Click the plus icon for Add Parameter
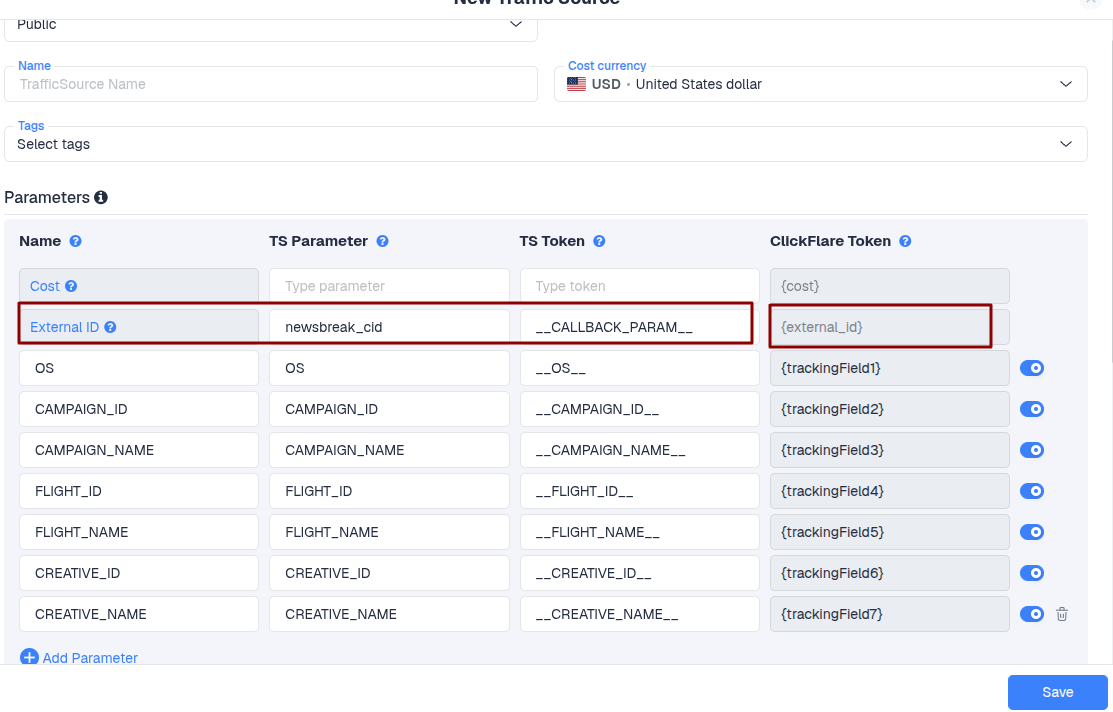1113x712 pixels. click(29, 657)
